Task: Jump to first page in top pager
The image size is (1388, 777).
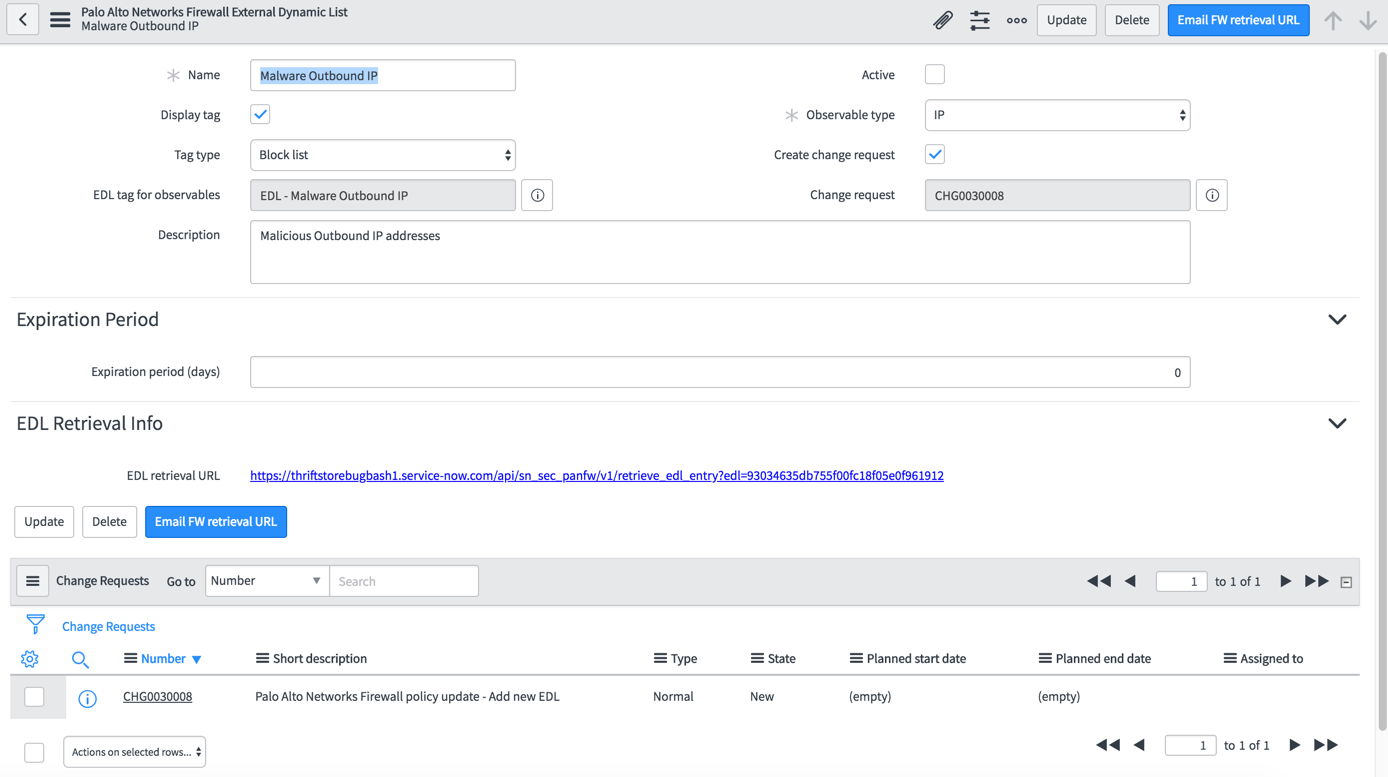Action: [1099, 581]
